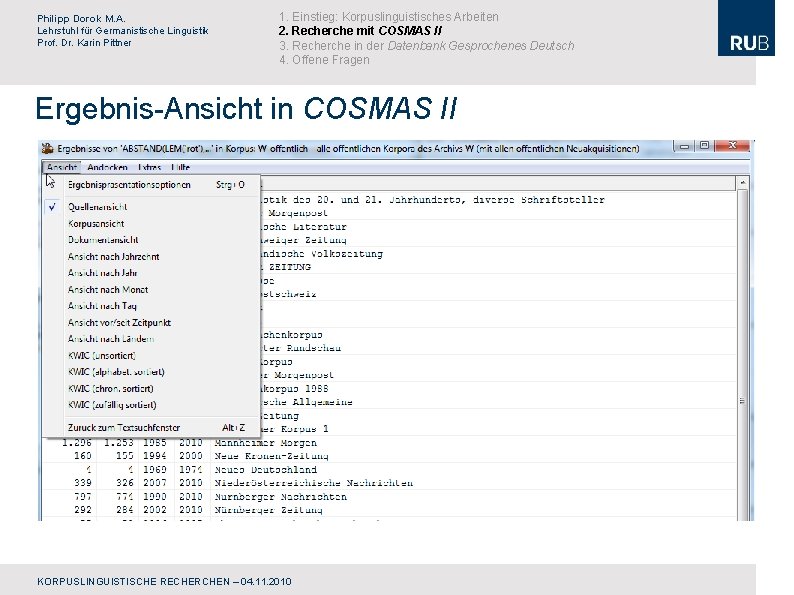Click slide outline item Einstieg: Korpuslinguistisches Arbeiten
Screen dimensions: 794x595
click(388, 17)
